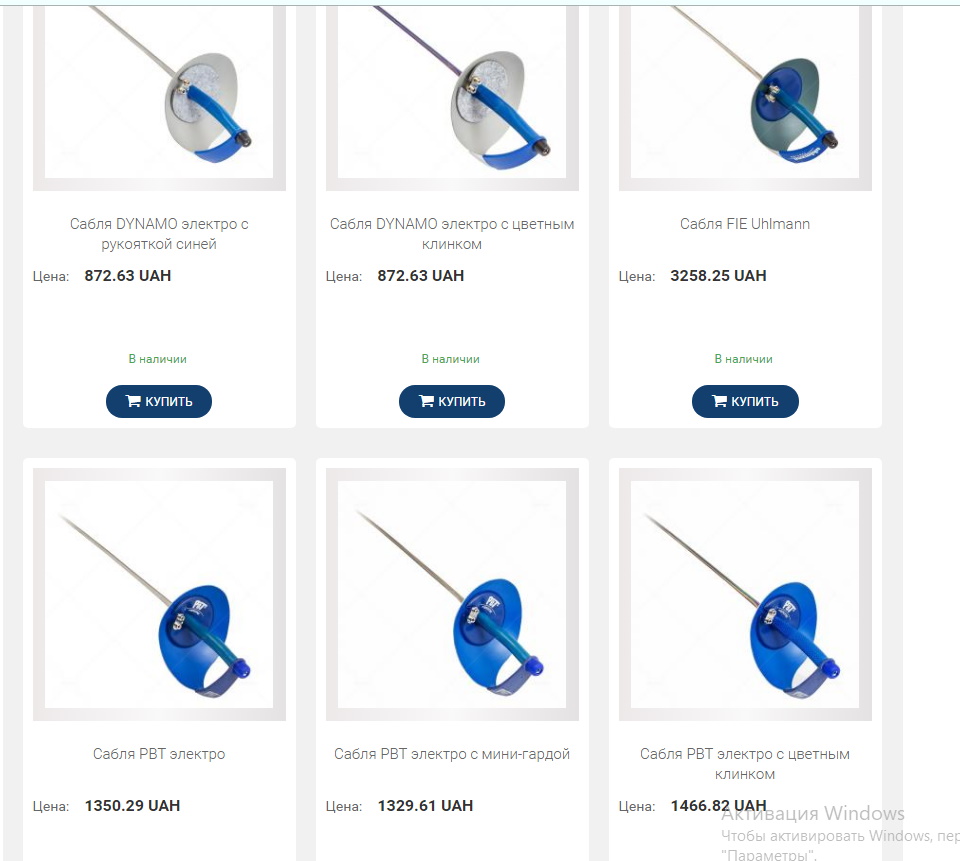The height and width of the screenshot is (861, 960).
Task: Buy the Сабля FIE Uhlmann
Action: pos(745,401)
